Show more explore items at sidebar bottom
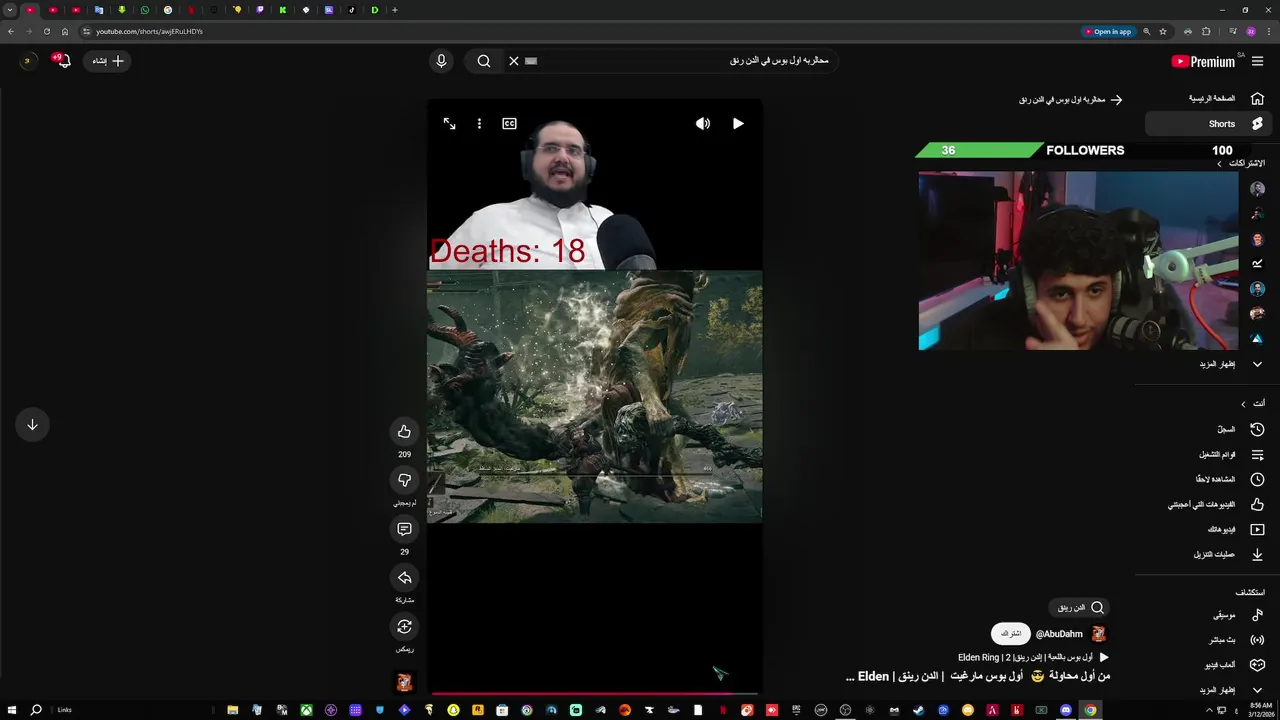 (1230, 690)
